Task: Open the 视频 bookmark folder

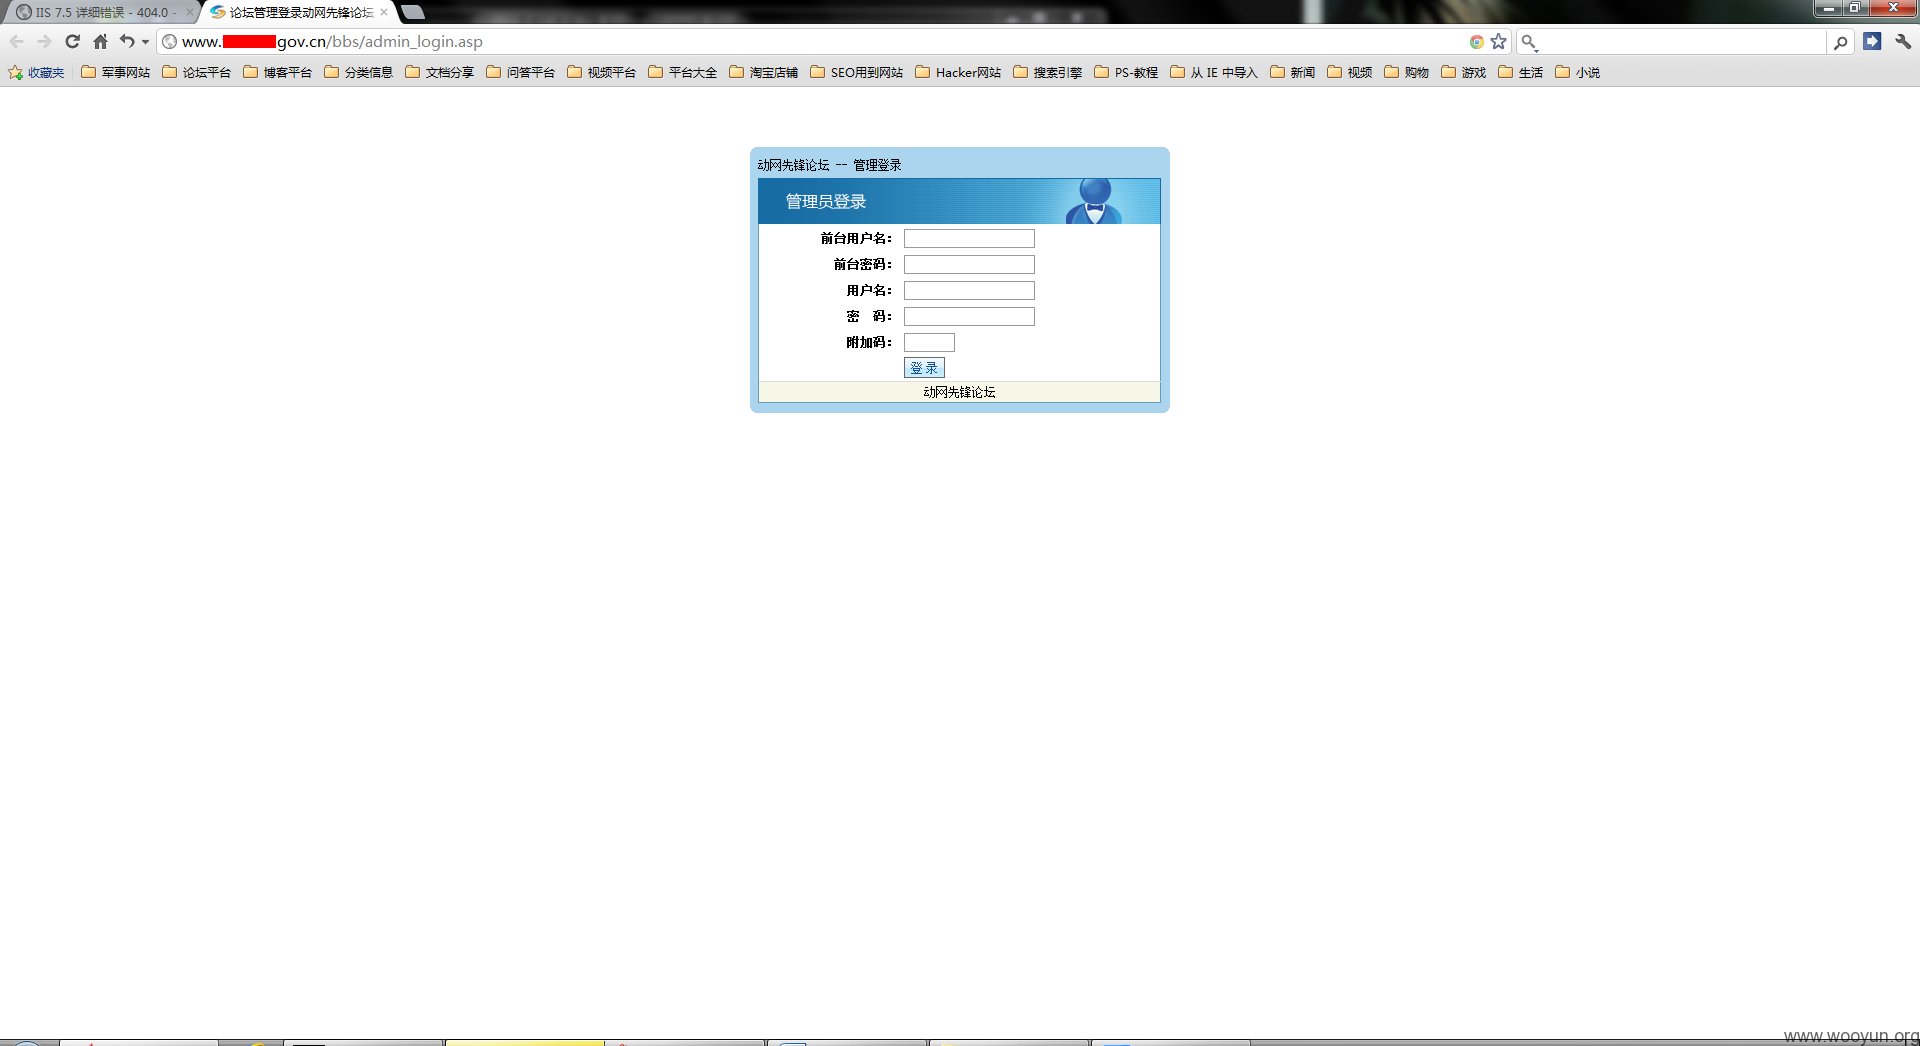Action: pos(1349,72)
